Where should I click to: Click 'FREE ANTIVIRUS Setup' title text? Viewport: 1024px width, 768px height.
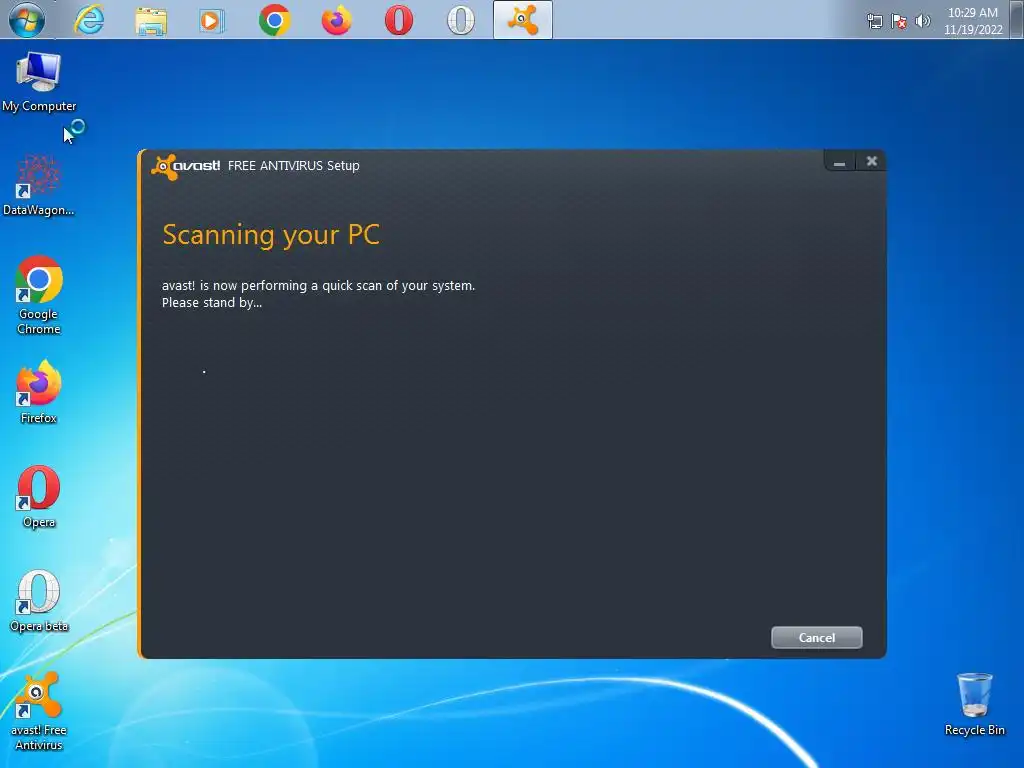[x=293, y=166]
